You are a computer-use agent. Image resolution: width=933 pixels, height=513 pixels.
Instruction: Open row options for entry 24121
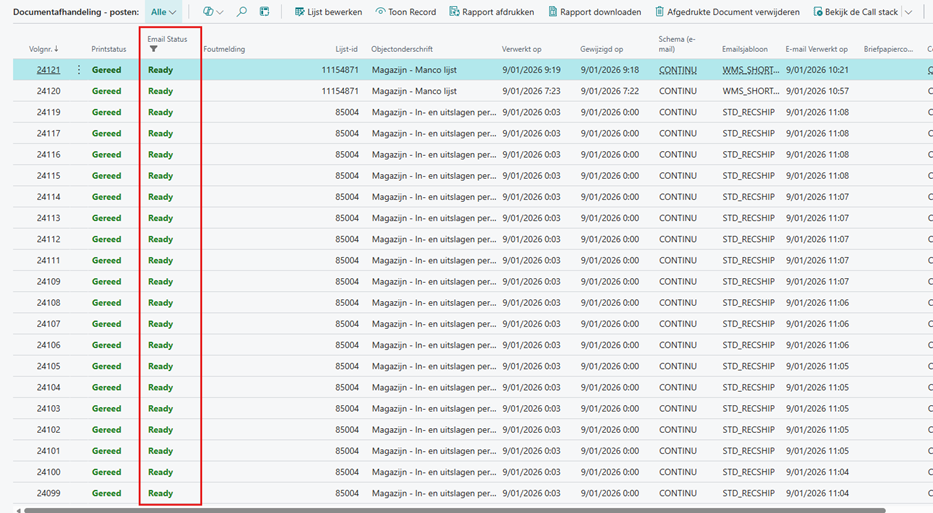tap(79, 70)
